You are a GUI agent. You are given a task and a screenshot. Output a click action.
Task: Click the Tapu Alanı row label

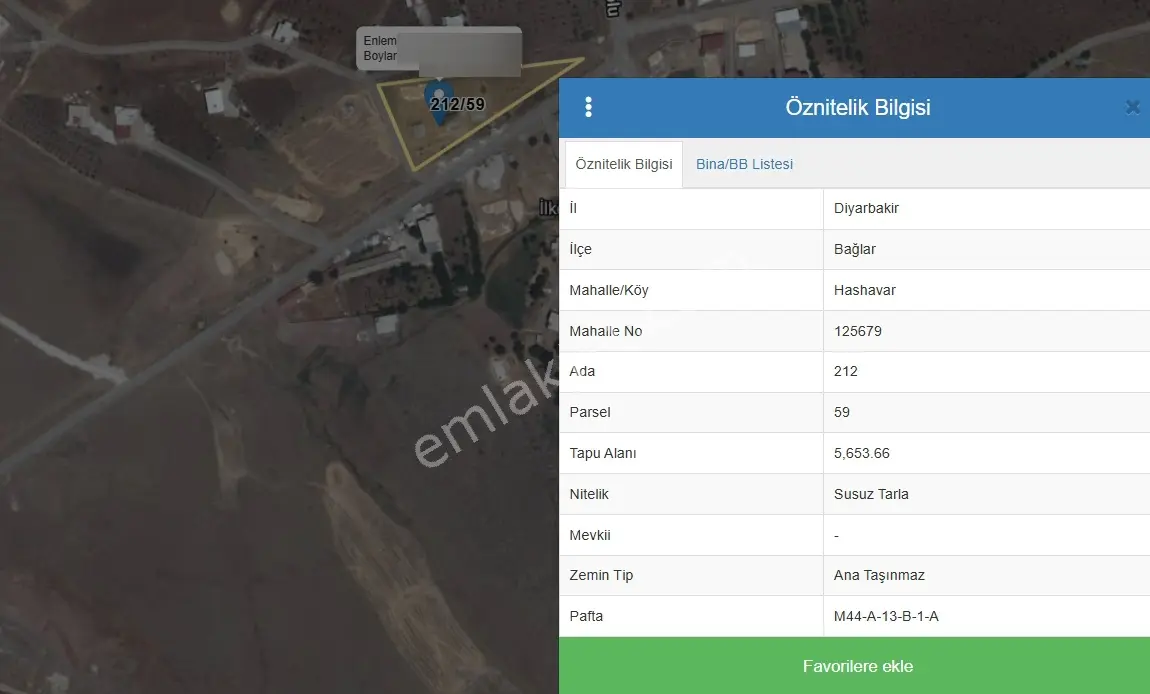tap(603, 453)
